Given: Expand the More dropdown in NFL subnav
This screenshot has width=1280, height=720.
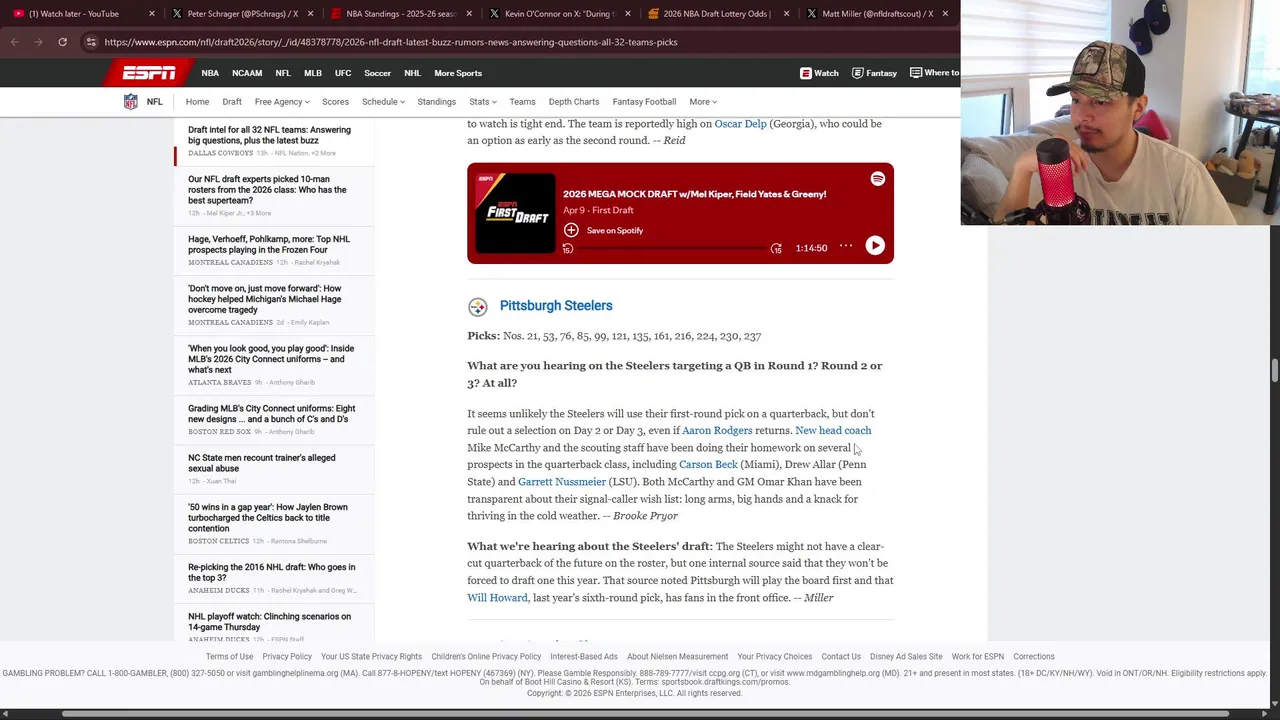Looking at the screenshot, I should pyautogui.click(x=702, y=102).
